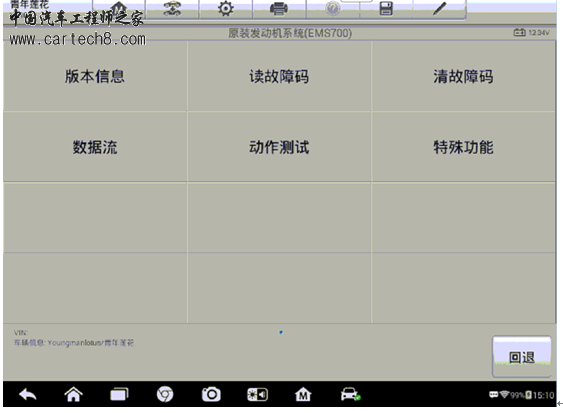Open settings gear in top toolbar
The width and height of the screenshot is (563, 413).
click(x=226, y=9)
